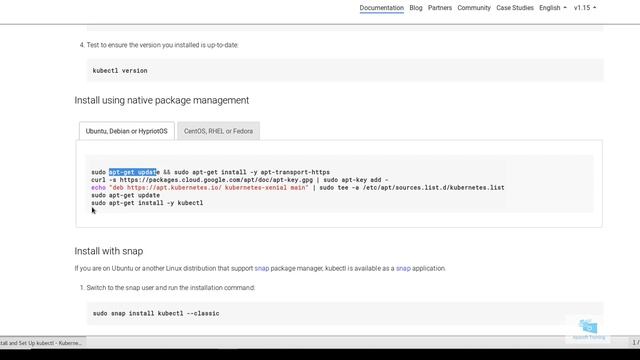Viewport: 640px width, 360px height.
Task: Click the 'Install with snap' heading
Action: coord(109,251)
